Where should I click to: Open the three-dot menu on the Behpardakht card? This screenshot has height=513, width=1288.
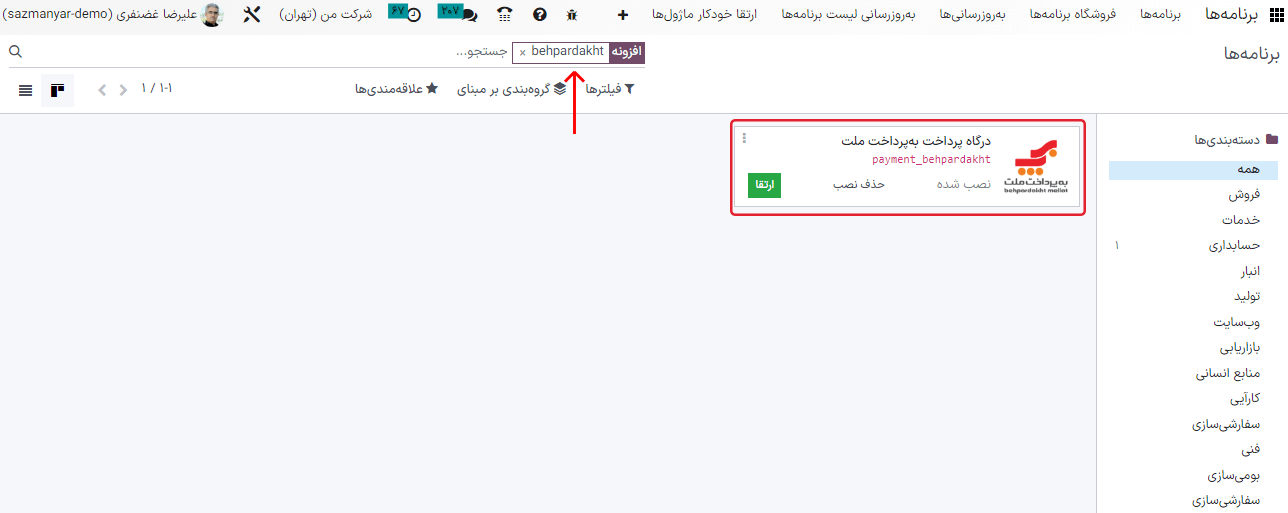(744, 139)
